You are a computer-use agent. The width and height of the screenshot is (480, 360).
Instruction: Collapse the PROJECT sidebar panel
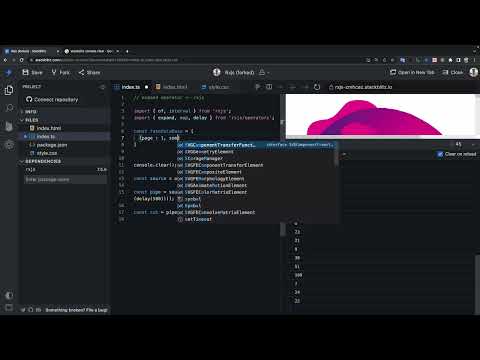[x=102, y=87]
